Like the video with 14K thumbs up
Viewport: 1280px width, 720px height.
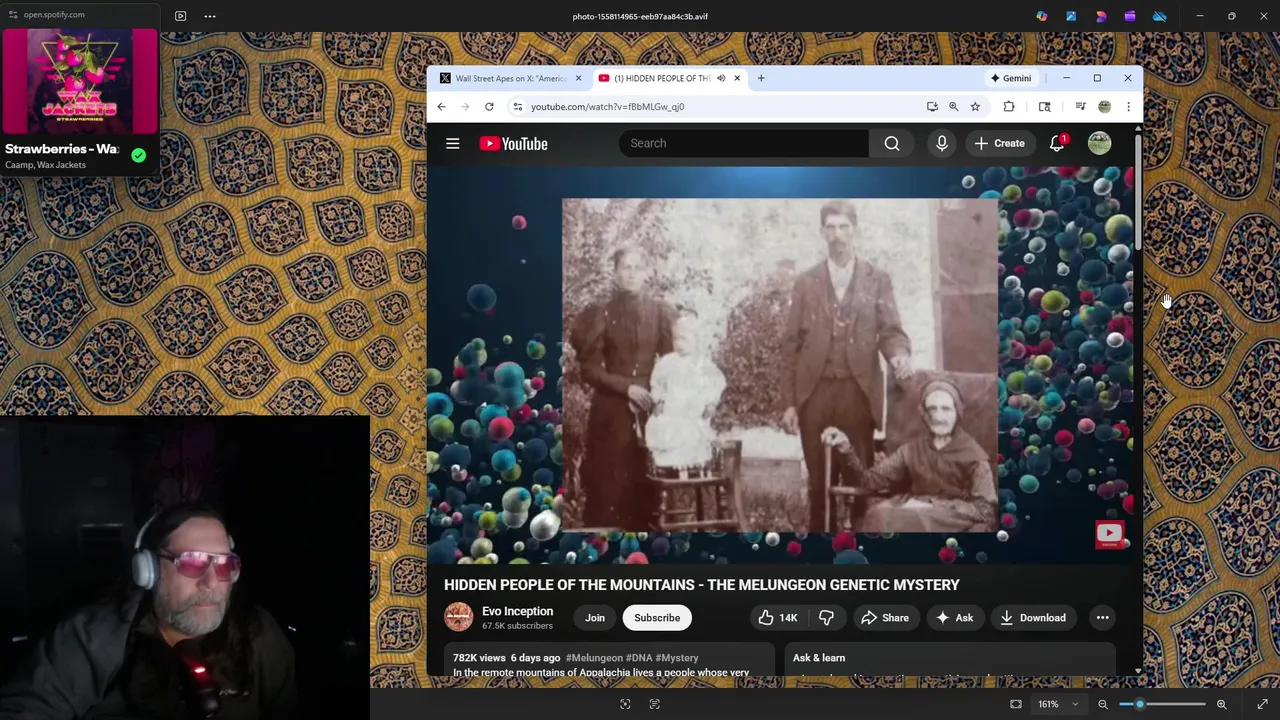click(777, 618)
